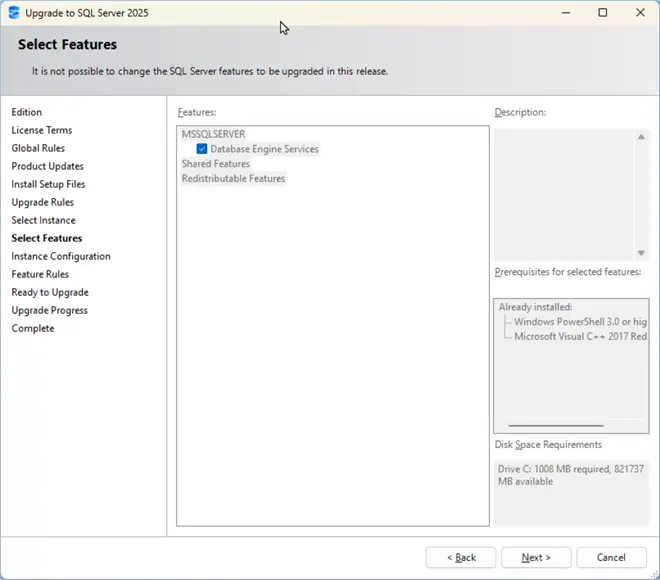Click the Next button
The height and width of the screenshot is (580, 660).
(536, 557)
